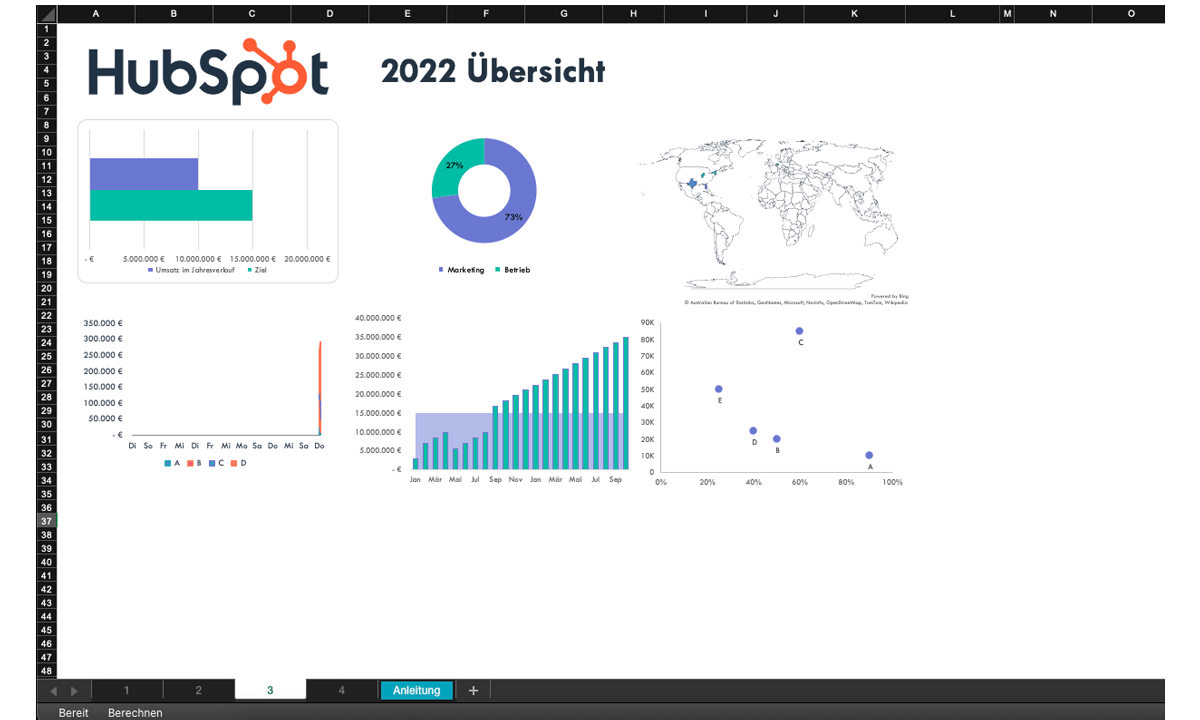Select the 2022 Übersicht title text
The width and height of the screenshot is (1200, 720).
493,72
